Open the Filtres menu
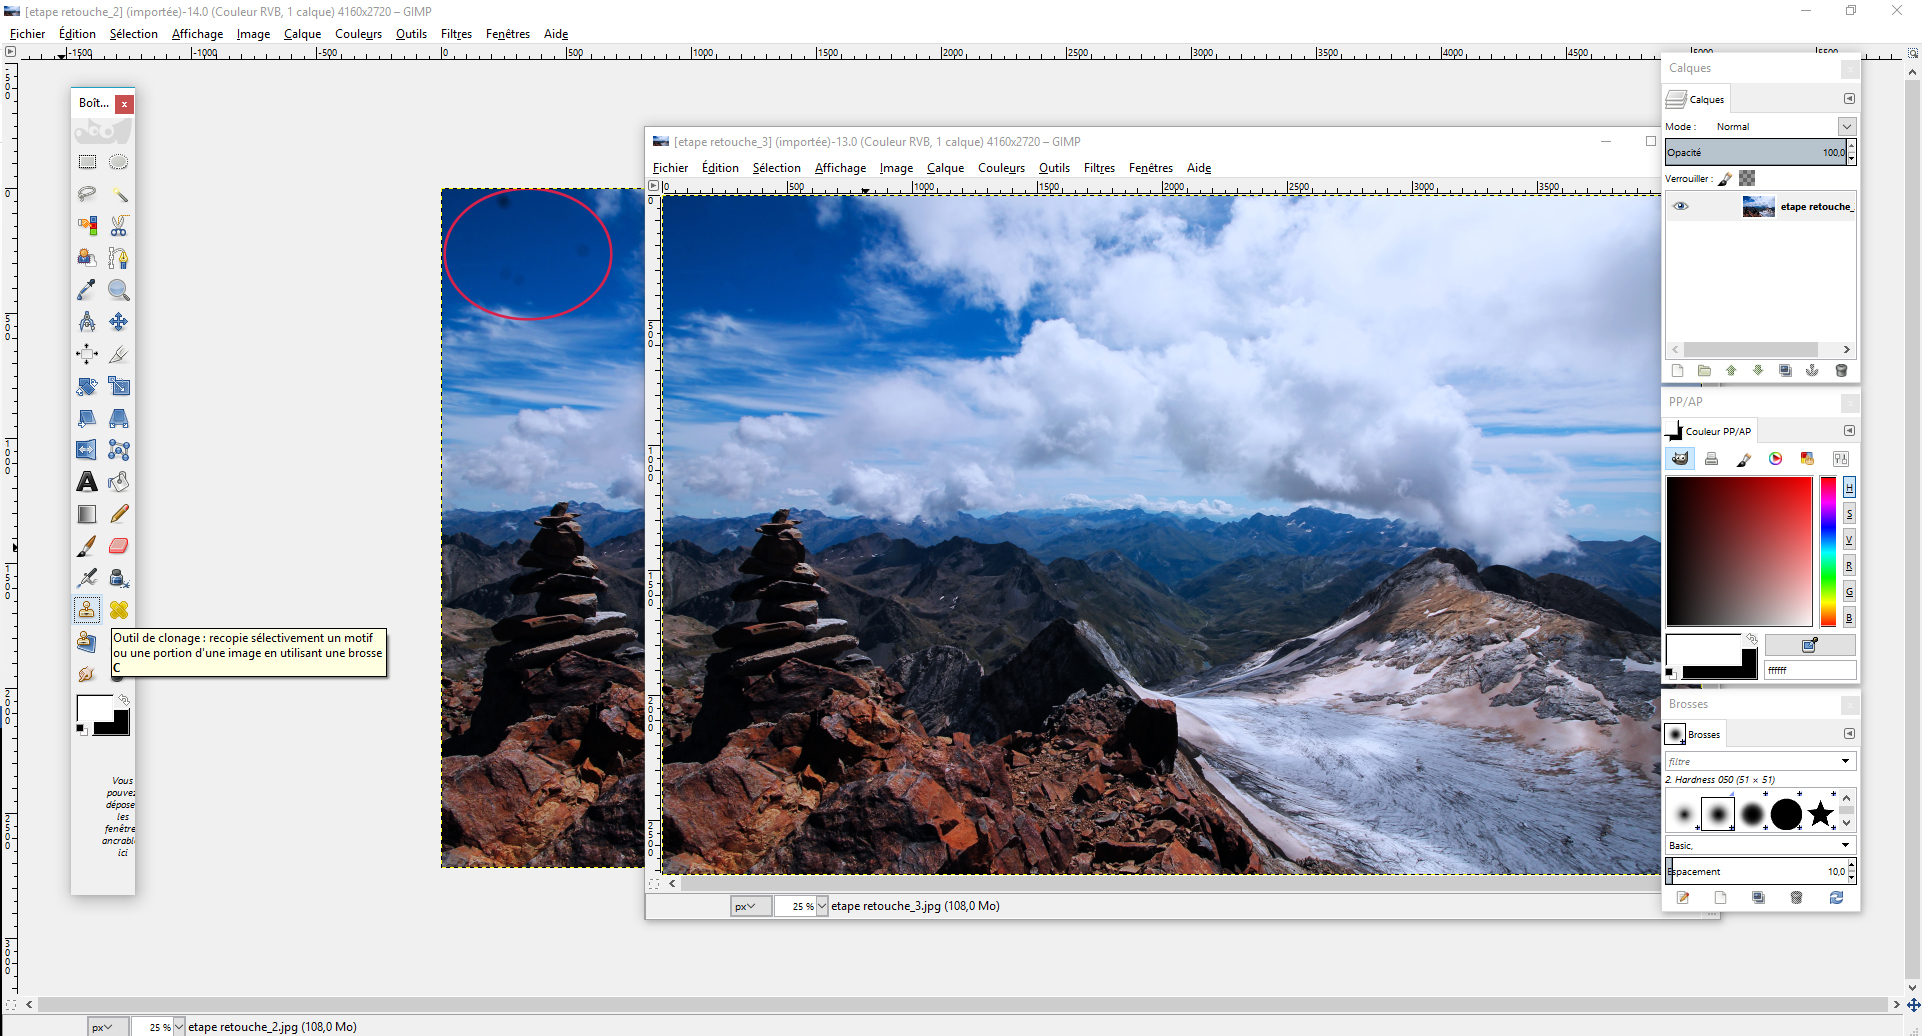This screenshot has height=1036, width=1922. point(1099,168)
